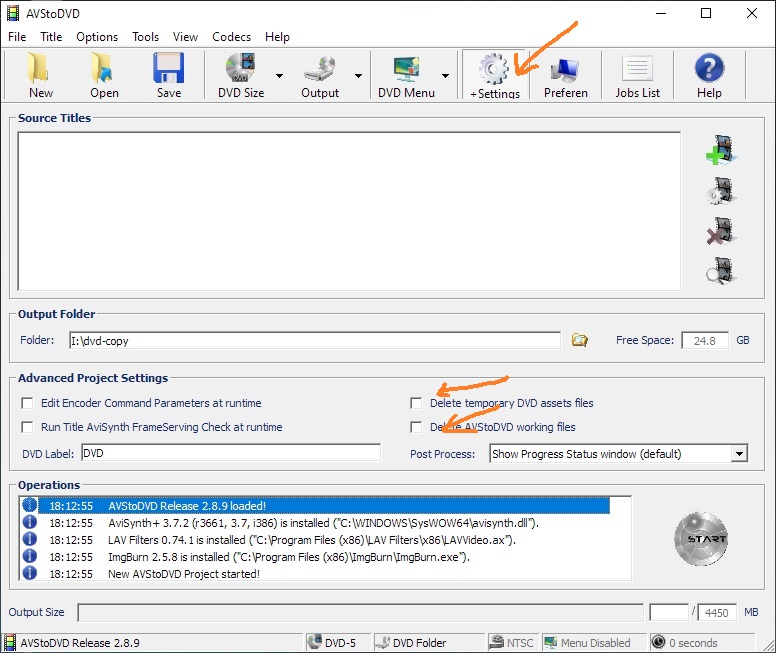776x653 pixels.
Task: Open the Post Process combo box
Action: point(619,453)
